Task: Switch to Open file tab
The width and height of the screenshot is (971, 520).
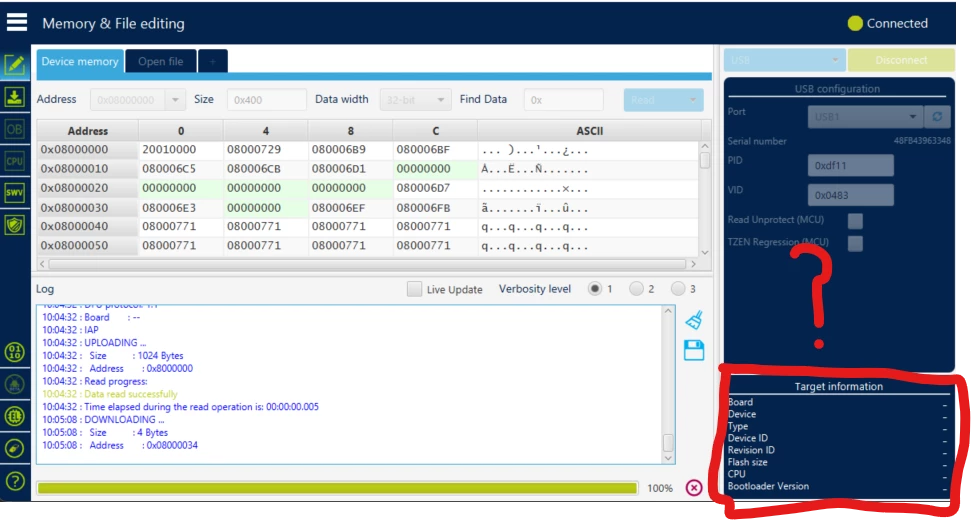Action: [160, 61]
